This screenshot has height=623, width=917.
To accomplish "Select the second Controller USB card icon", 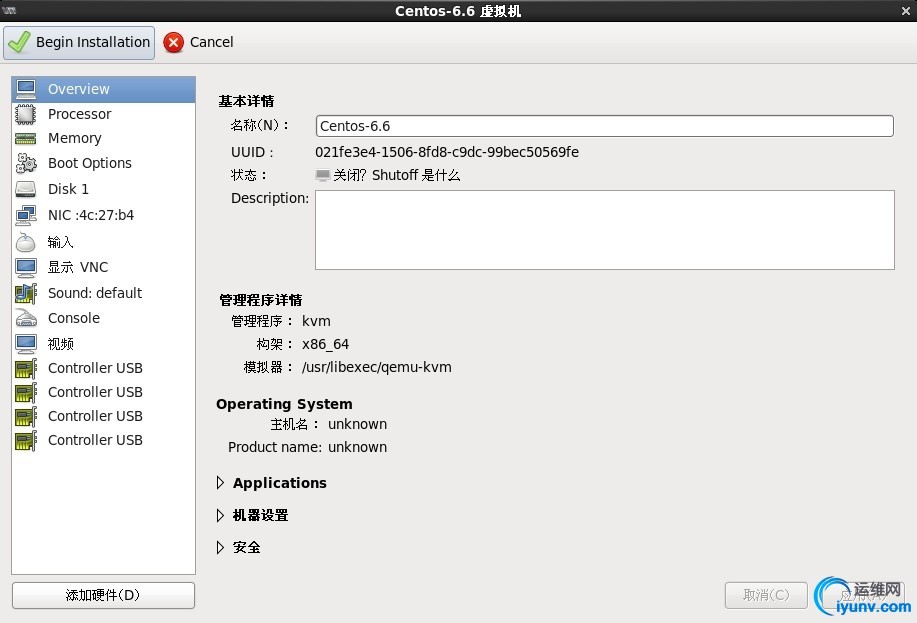I will coord(26,393).
